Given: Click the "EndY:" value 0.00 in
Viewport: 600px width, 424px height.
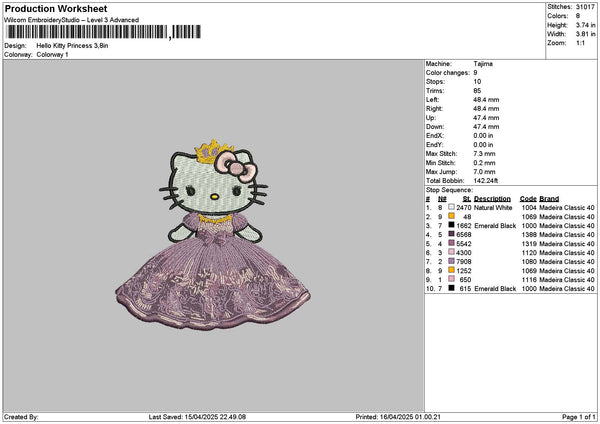Looking at the screenshot, I should pyautogui.click(x=483, y=145).
